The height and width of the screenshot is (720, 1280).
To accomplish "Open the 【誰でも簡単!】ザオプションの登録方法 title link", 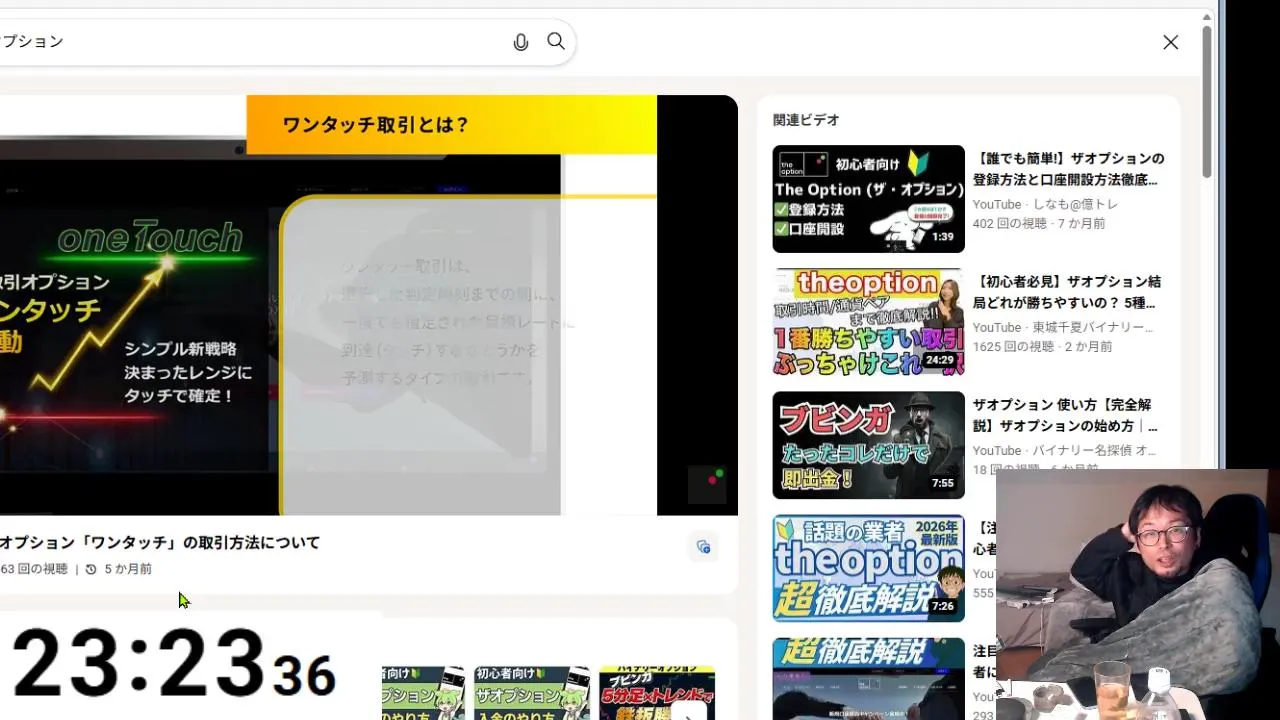I will (x=1068, y=169).
